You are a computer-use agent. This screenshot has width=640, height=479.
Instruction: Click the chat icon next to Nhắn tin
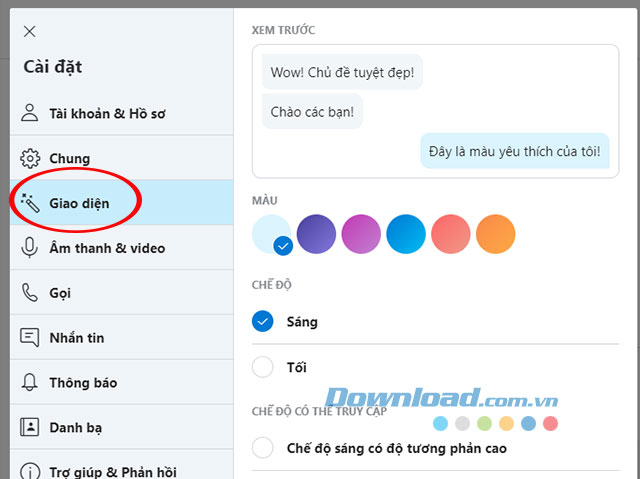point(30,337)
